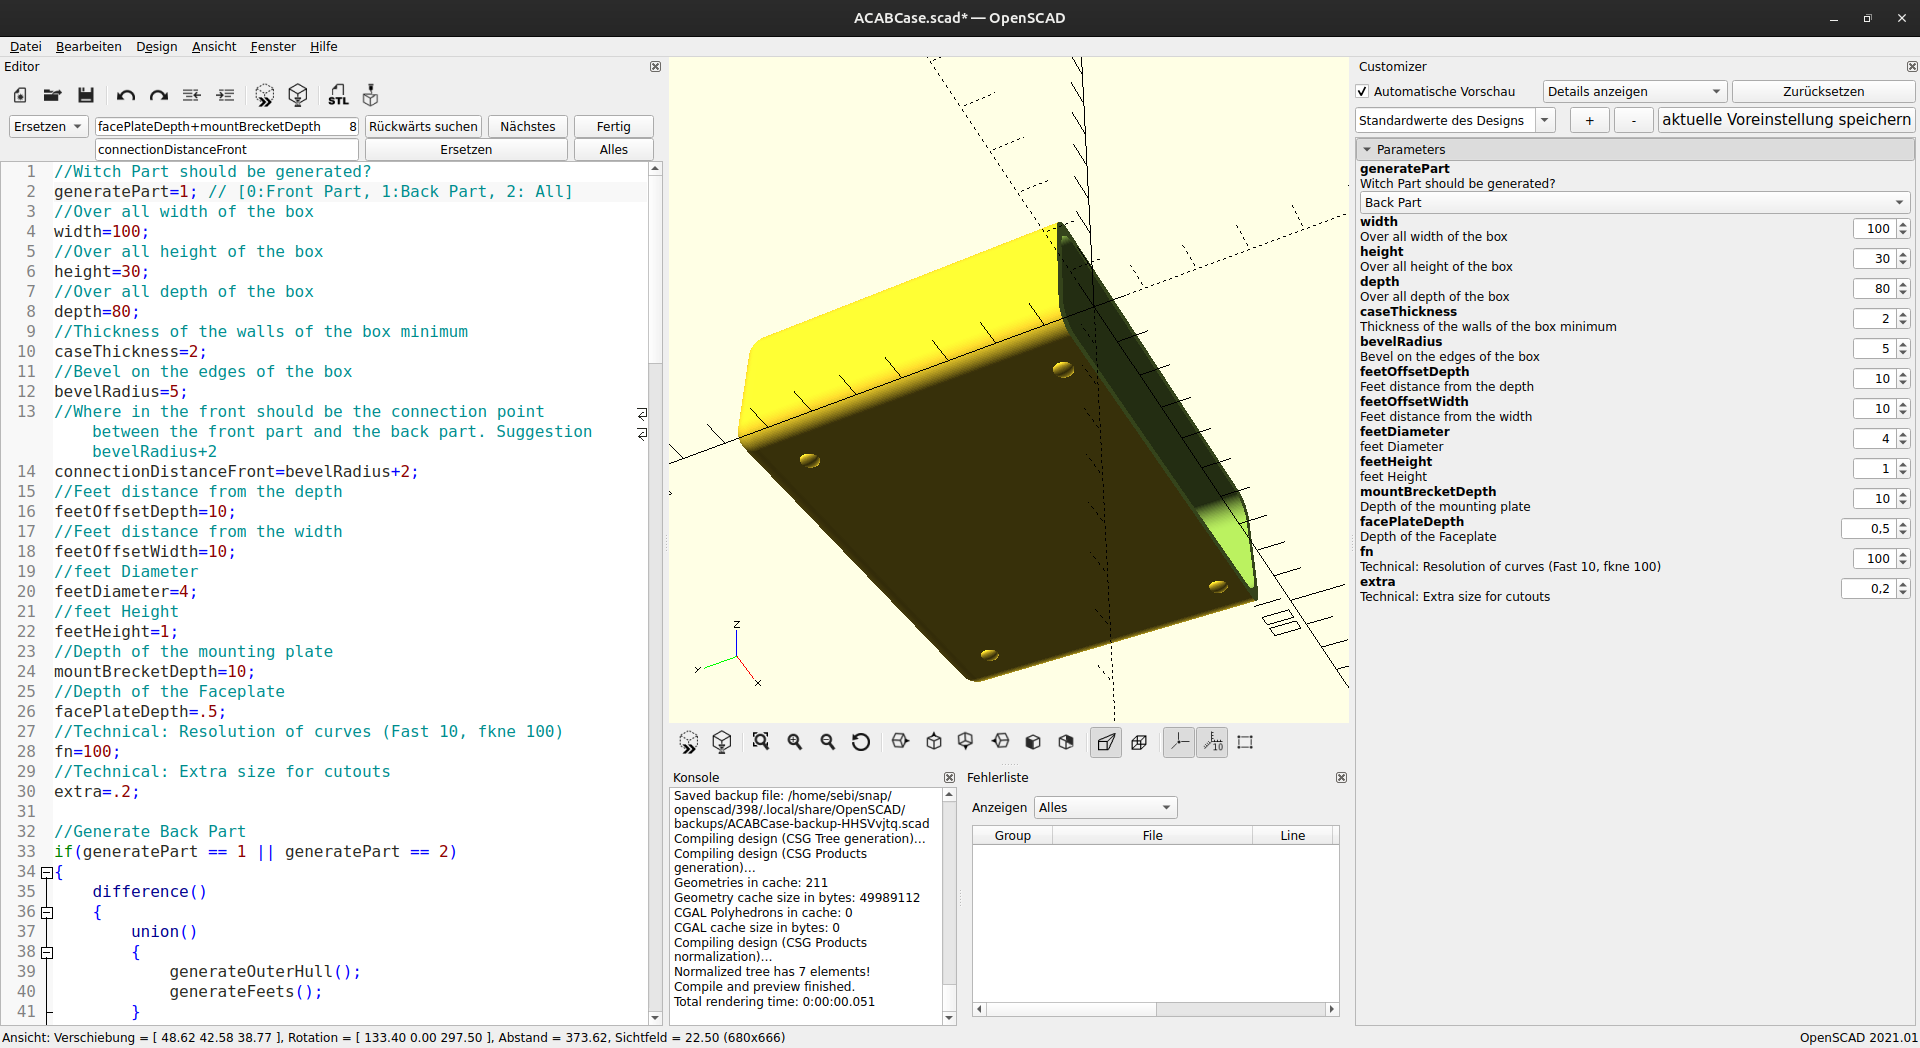Click the Export as STL icon

(x=338, y=95)
